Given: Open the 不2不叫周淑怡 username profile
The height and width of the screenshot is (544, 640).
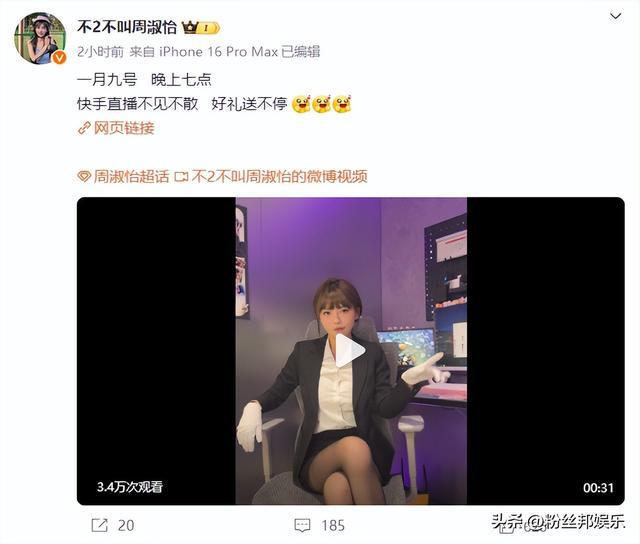Looking at the screenshot, I should pos(127,27).
